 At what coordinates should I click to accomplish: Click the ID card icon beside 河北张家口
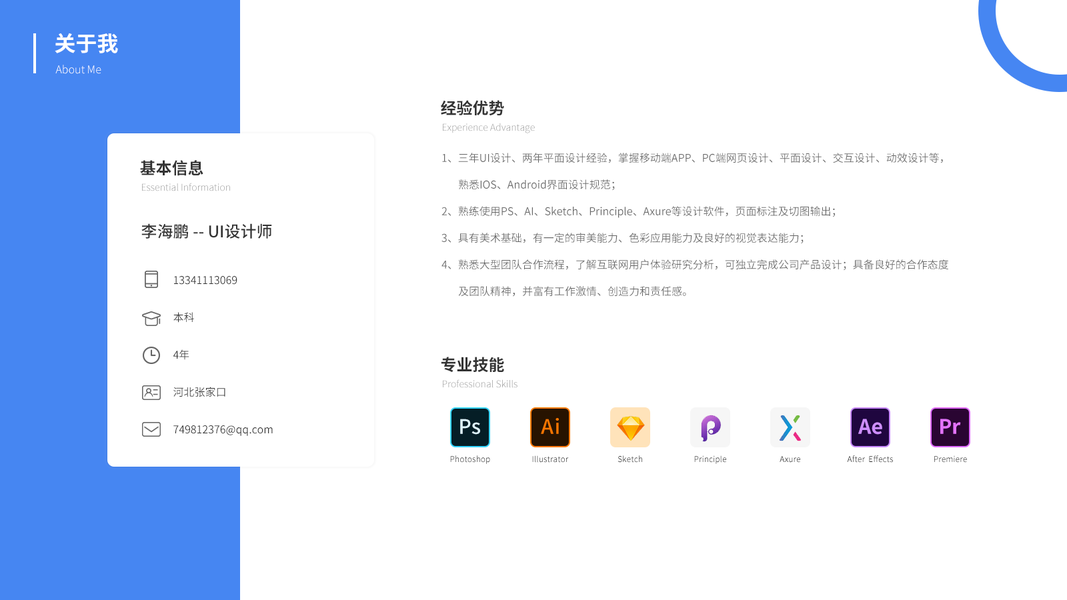[151, 393]
